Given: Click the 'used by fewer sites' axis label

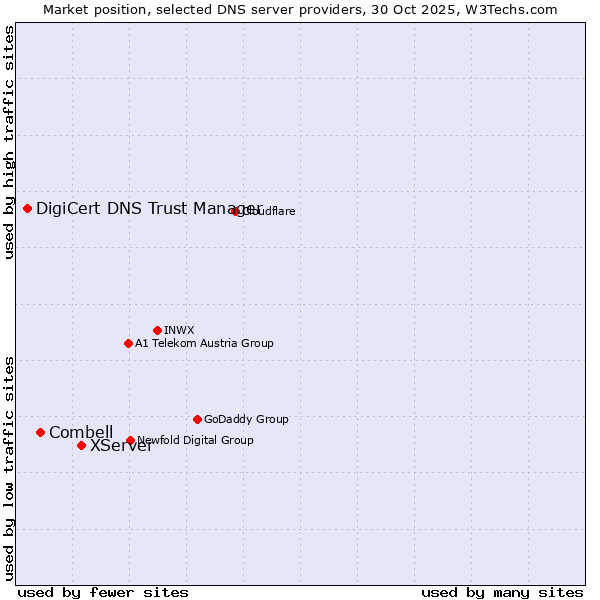Looking at the screenshot, I should click(x=103, y=592).
